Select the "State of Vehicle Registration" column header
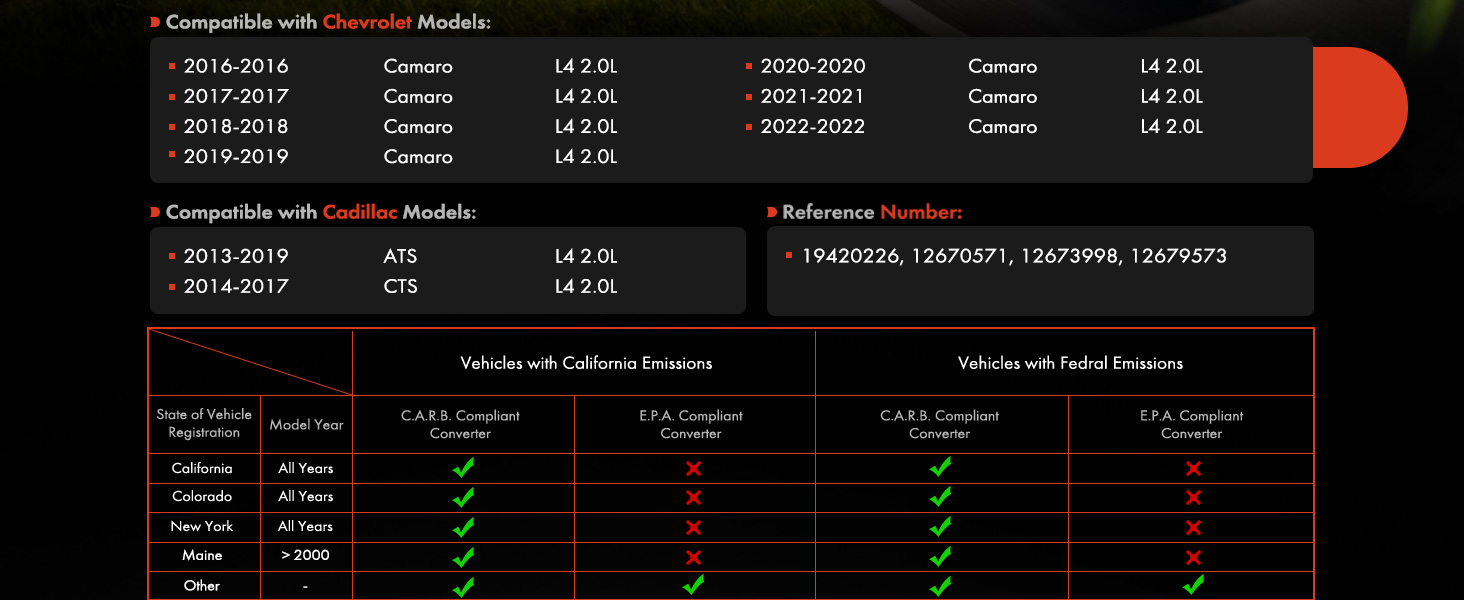Screen dimensions: 1464x600 coord(204,423)
